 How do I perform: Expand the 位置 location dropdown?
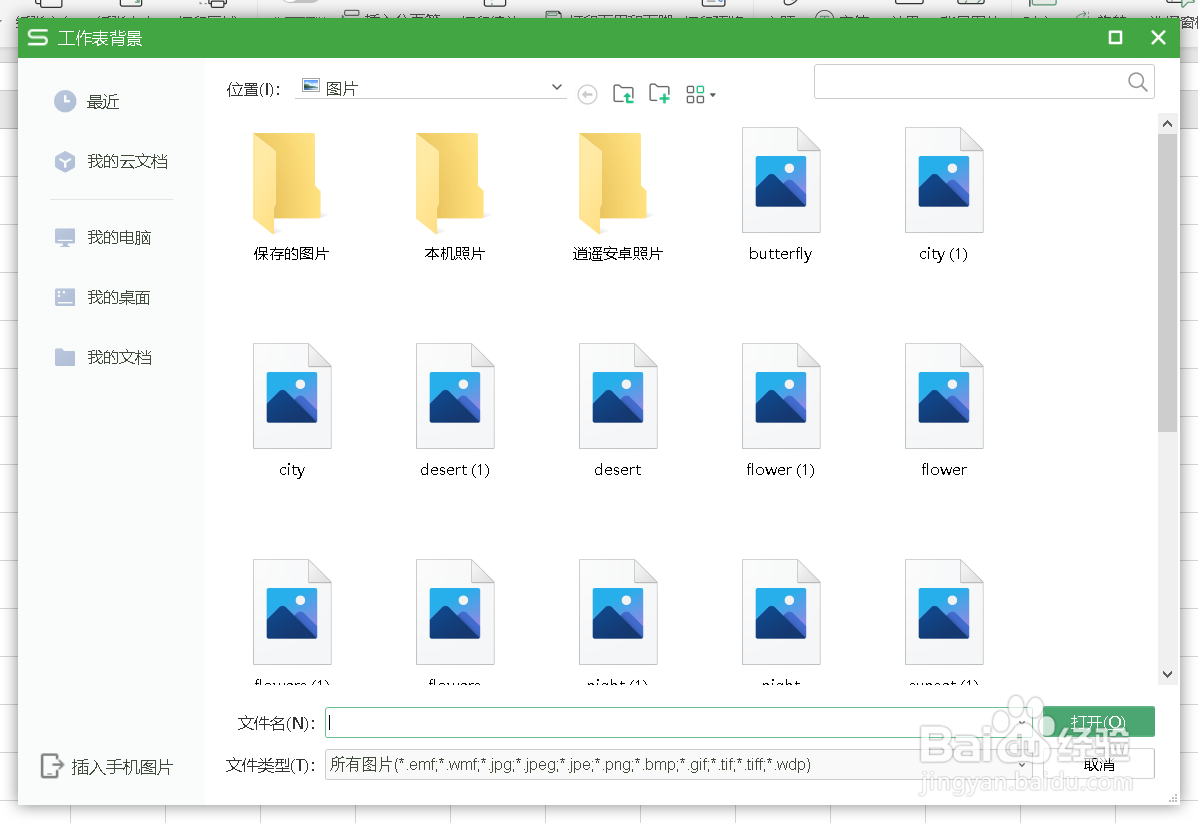(x=557, y=88)
